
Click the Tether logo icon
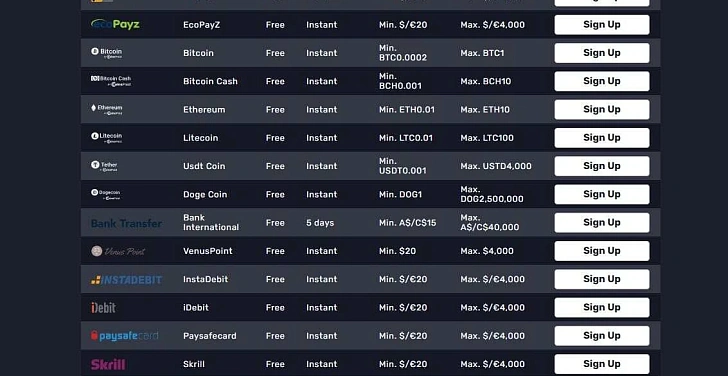104,166
